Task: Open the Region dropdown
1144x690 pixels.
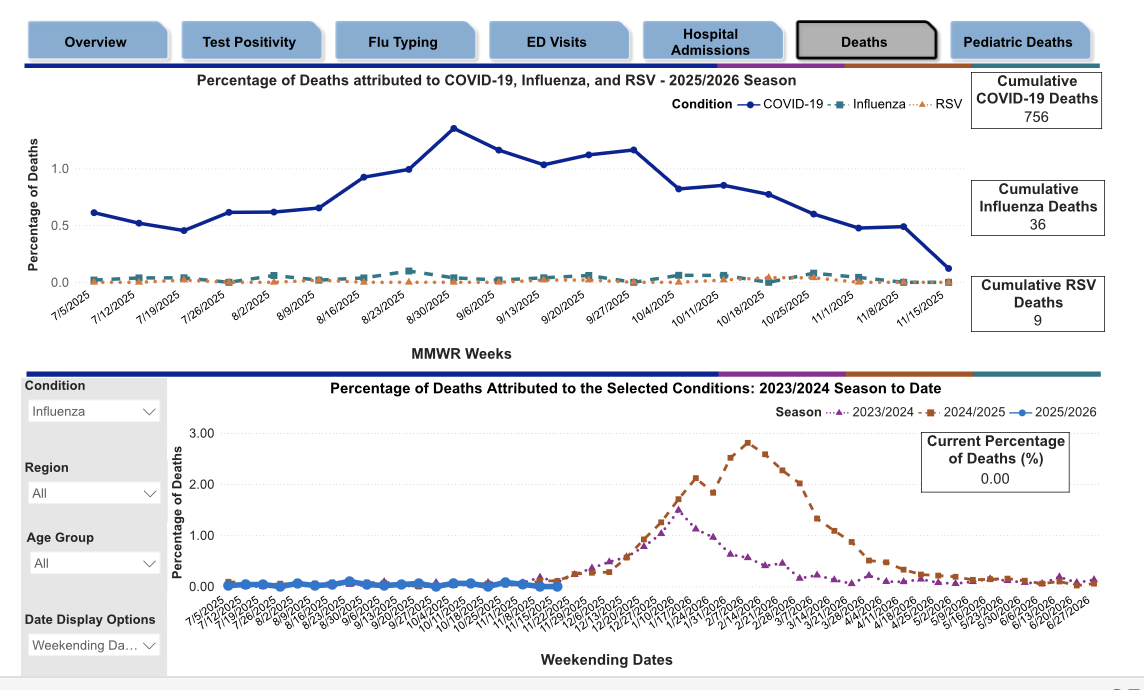Action: (93, 493)
